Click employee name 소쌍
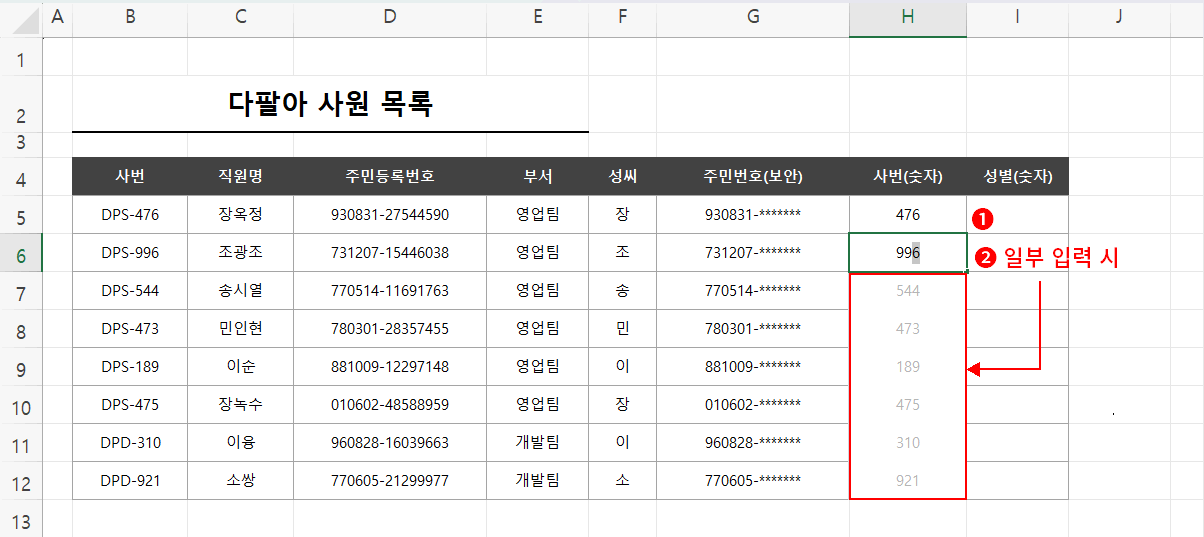The height and width of the screenshot is (537, 1204). pyautogui.click(x=241, y=481)
